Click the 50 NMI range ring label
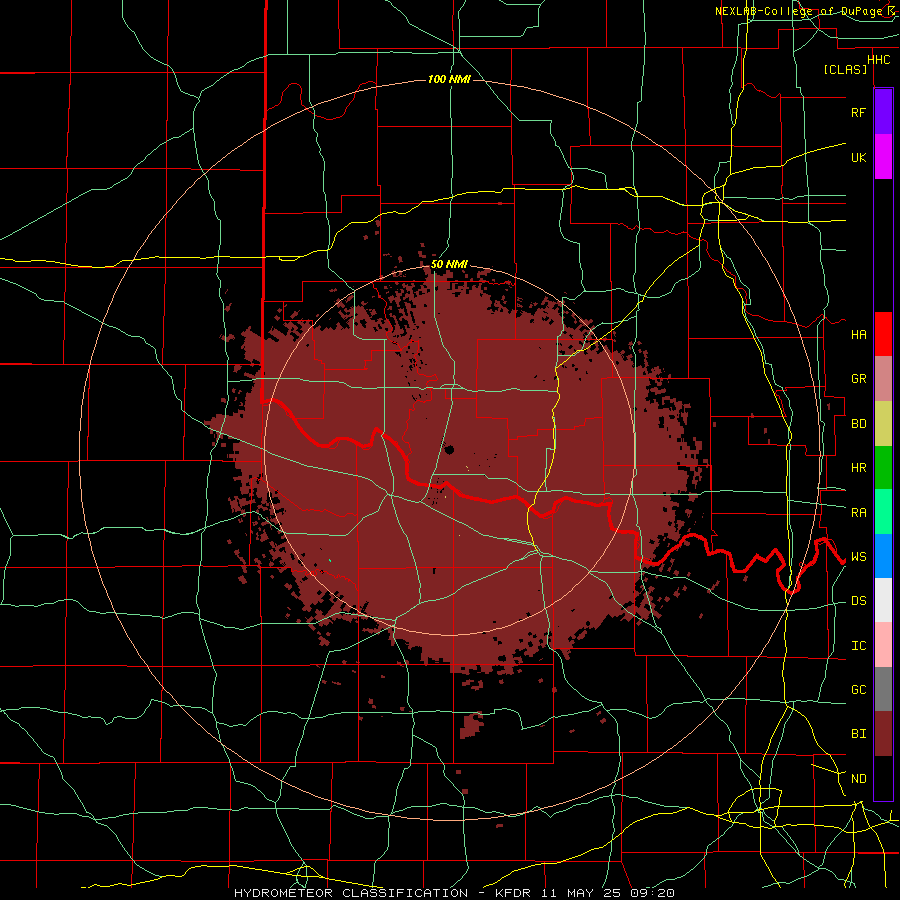900x900 pixels. pos(449,265)
